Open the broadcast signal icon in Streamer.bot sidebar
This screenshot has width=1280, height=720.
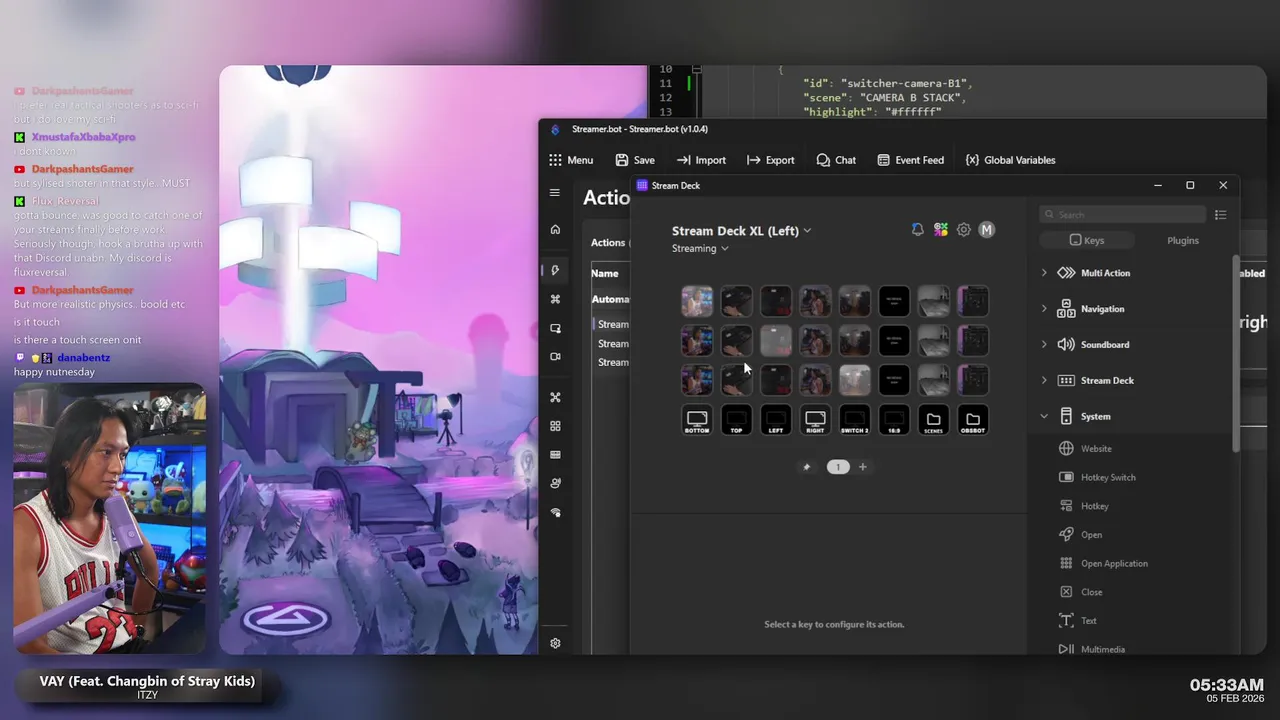point(555,512)
